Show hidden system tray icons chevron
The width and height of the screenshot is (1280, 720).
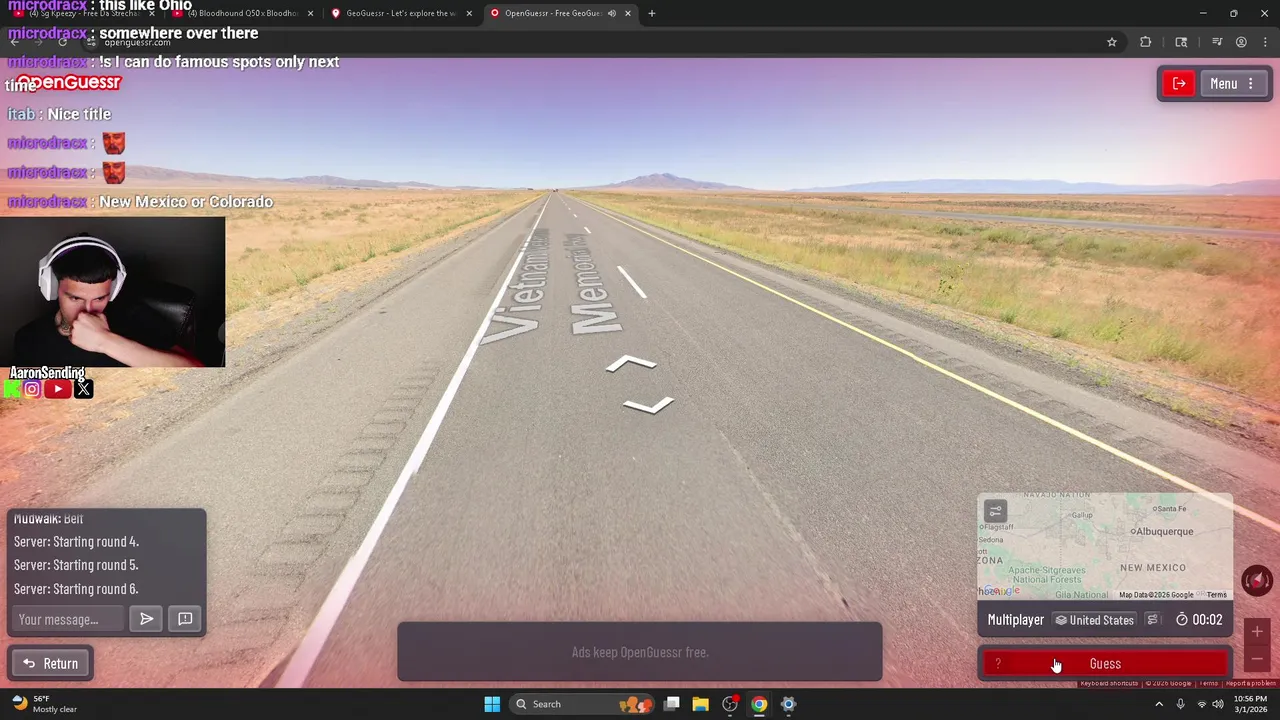click(1159, 704)
